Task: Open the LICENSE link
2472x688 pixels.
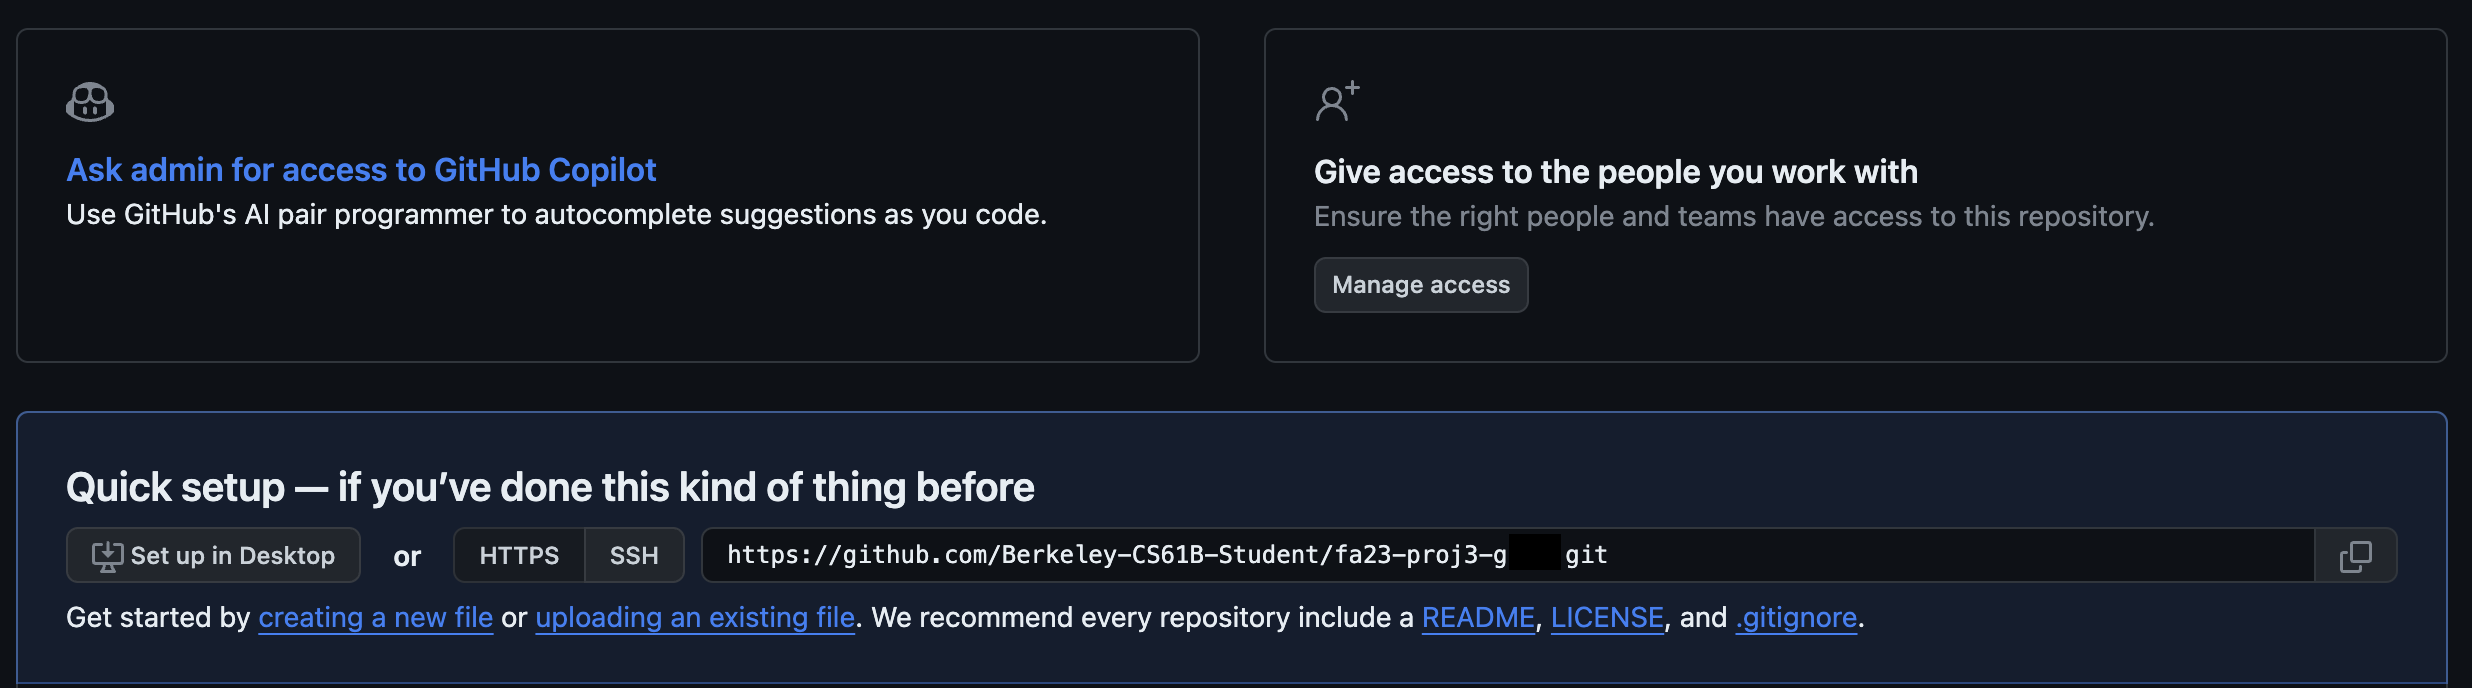Action: [x=1607, y=618]
